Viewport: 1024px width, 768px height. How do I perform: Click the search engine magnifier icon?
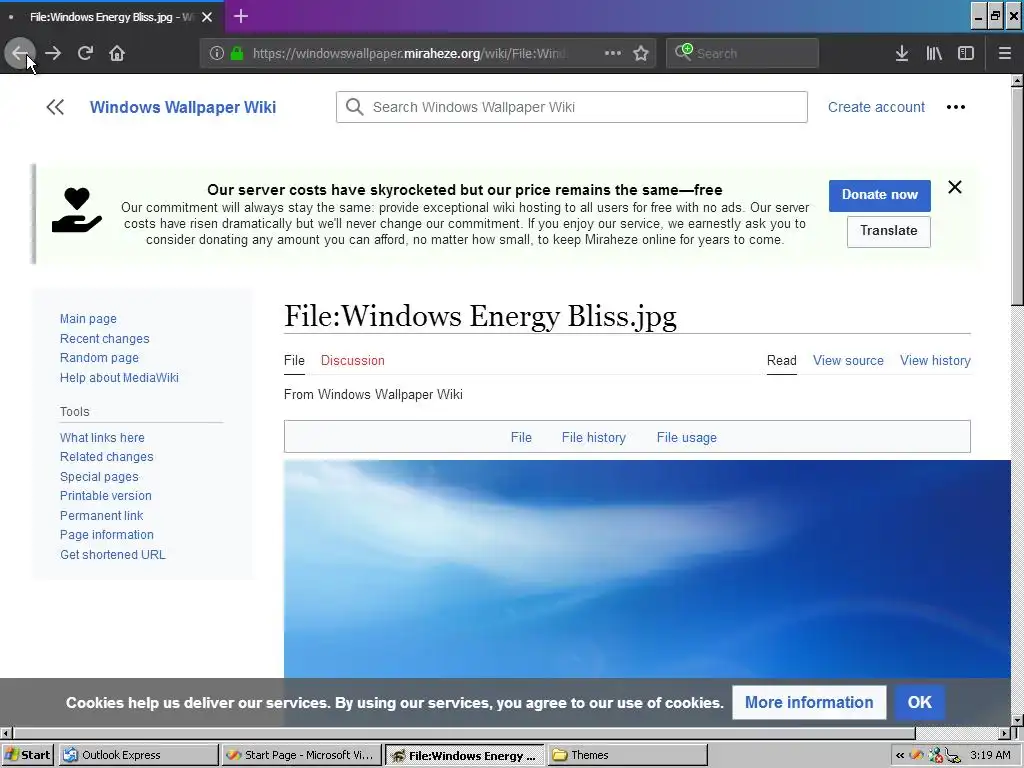(683, 52)
